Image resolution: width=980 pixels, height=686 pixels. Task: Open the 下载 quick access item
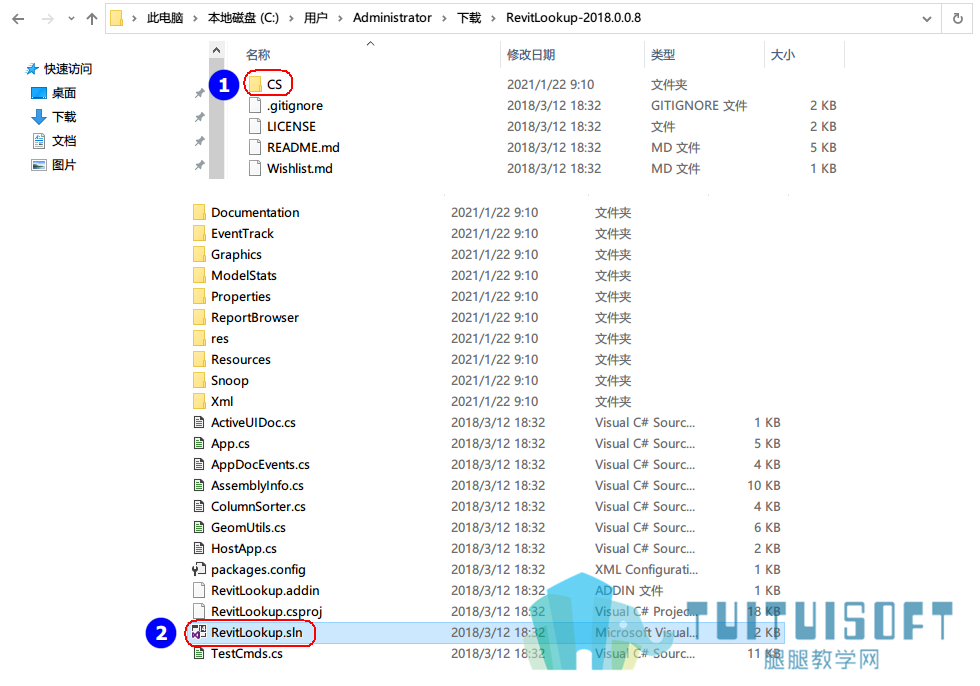point(54,117)
